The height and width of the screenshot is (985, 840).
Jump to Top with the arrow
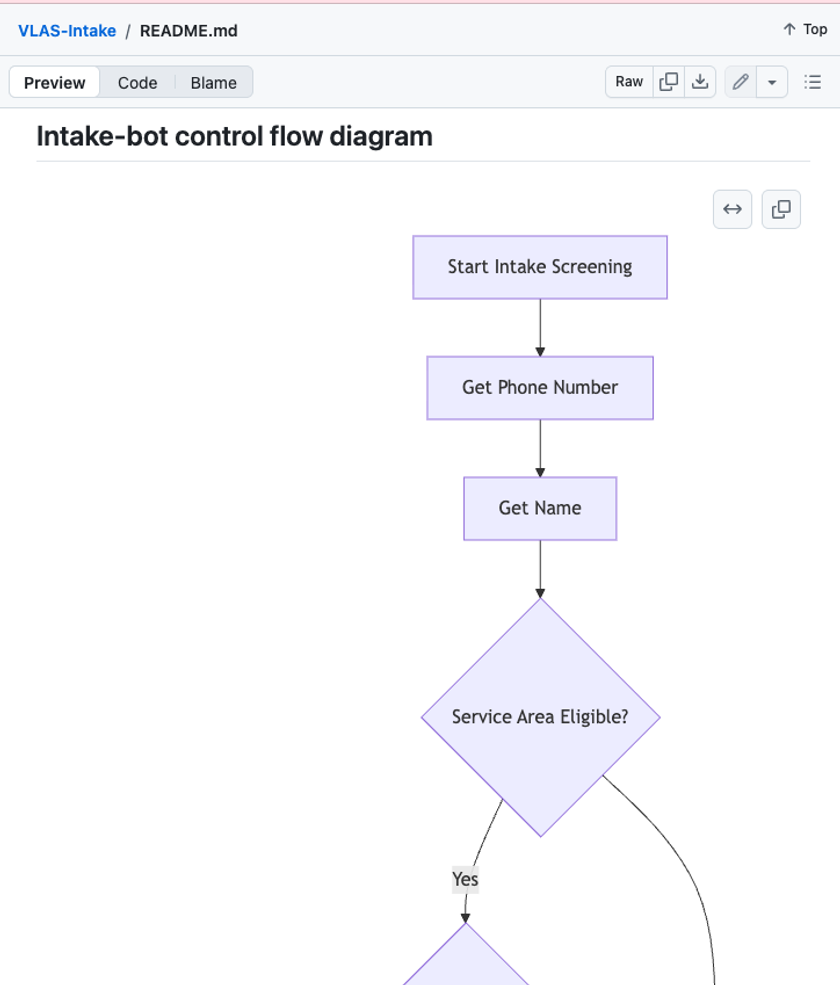coord(805,30)
